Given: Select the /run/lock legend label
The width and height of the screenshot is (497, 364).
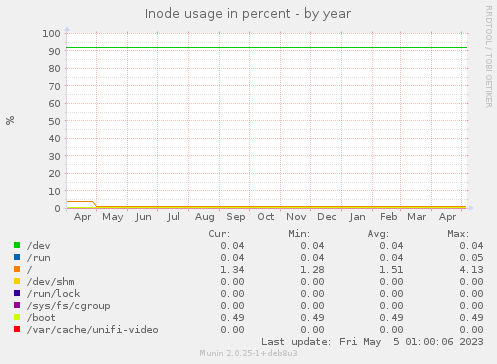Looking at the screenshot, I should (54, 294).
